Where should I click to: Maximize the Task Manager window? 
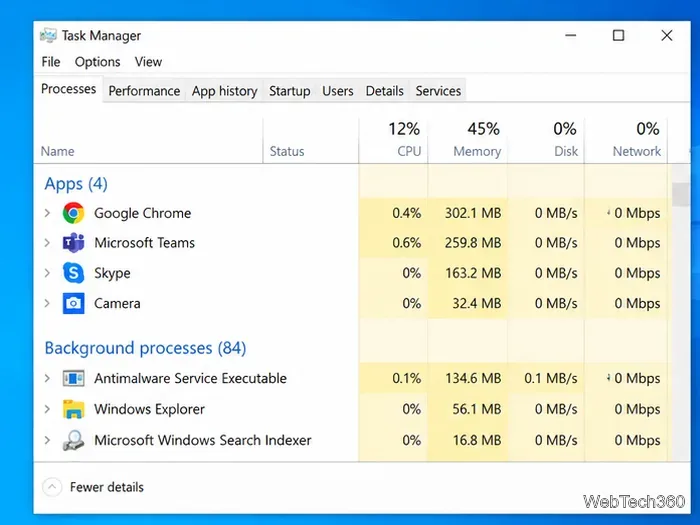(x=618, y=35)
